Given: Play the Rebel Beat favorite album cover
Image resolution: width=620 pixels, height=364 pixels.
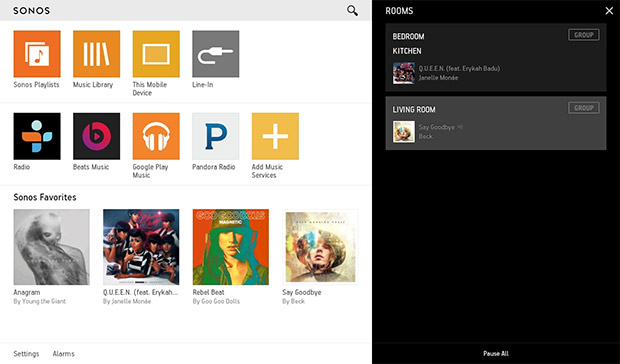Looking at the screenshot, I should click(x=231, y=247).
